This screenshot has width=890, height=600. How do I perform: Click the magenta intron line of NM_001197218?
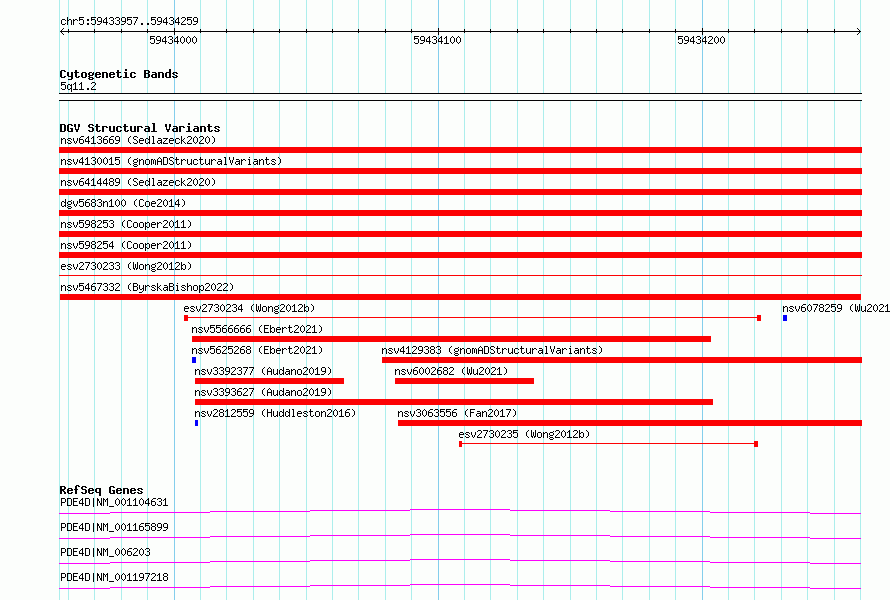coord(460,586)
